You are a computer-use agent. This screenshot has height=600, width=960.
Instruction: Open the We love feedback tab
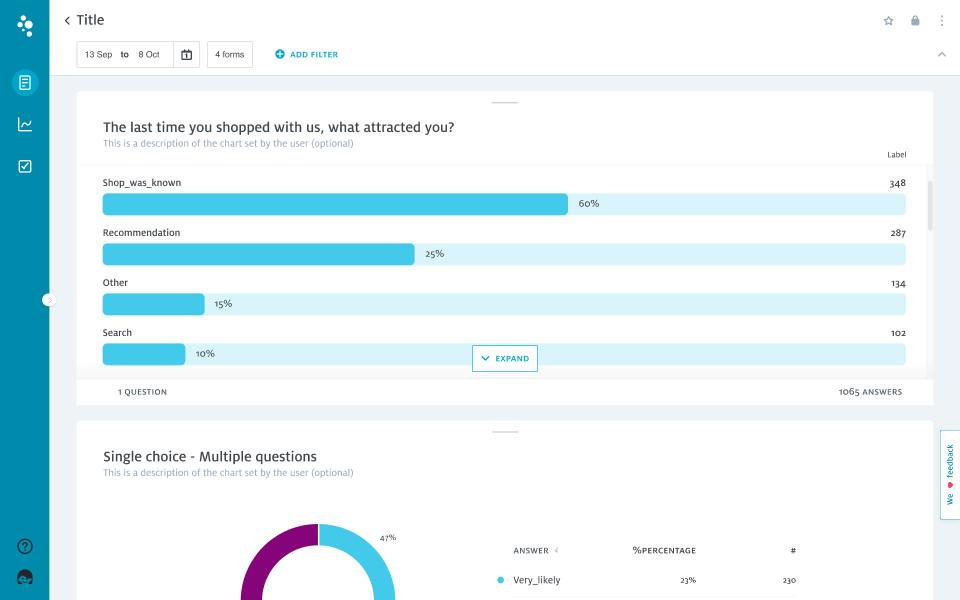pyautogui.click(x=950, y=474)
